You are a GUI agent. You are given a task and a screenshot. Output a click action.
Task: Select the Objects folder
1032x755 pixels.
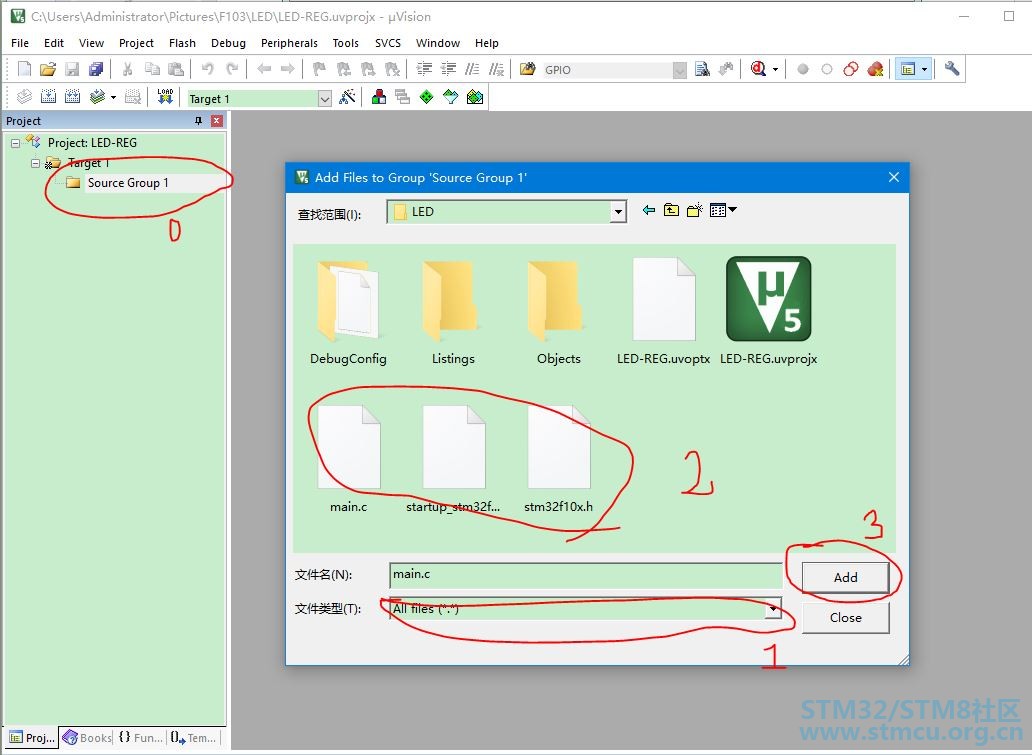[558, 311]
